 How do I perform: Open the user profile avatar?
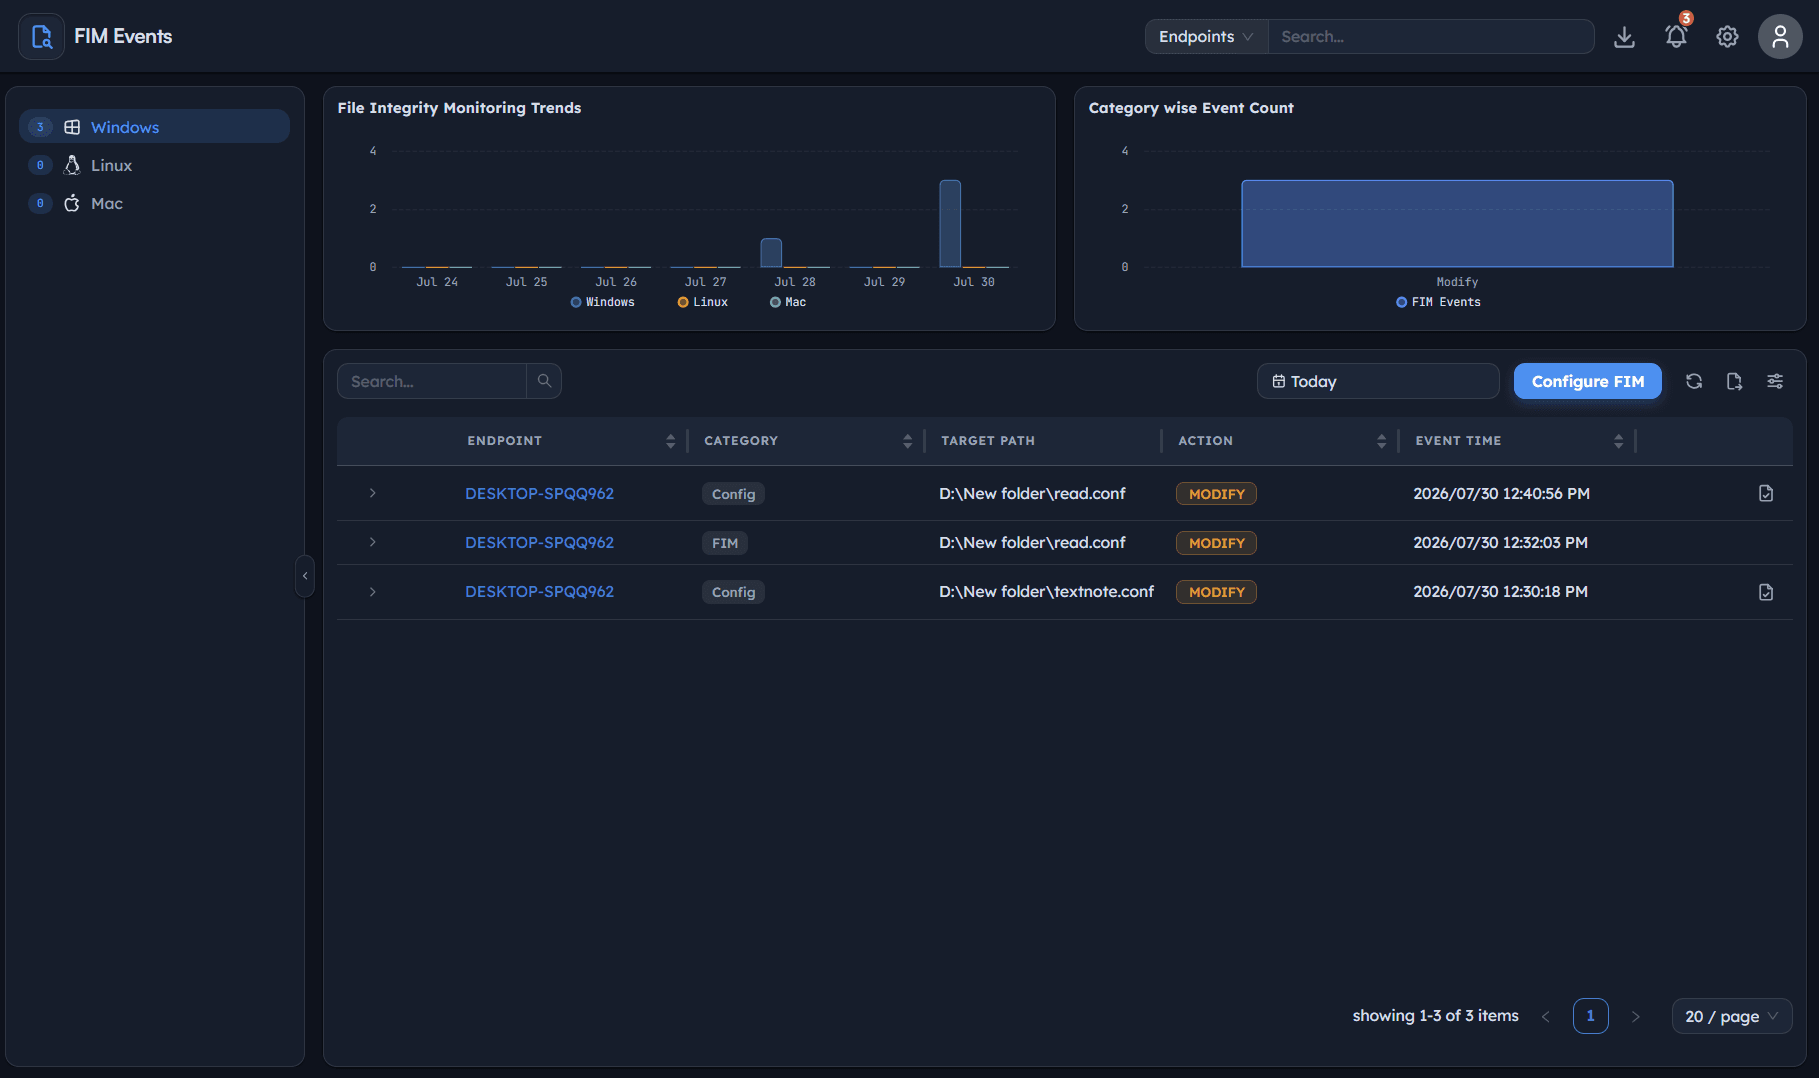pyautogui.click(x=1780, y=37)
